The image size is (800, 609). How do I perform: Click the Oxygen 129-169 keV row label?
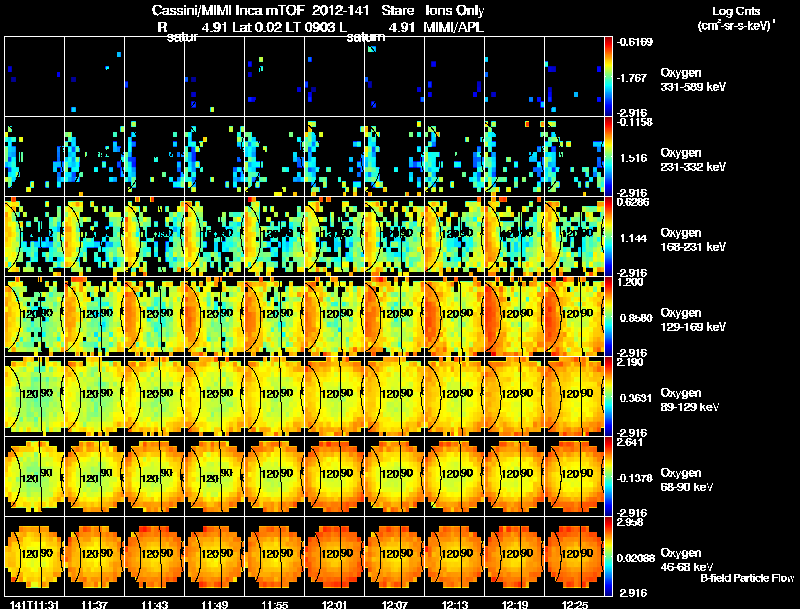(693, 319)
